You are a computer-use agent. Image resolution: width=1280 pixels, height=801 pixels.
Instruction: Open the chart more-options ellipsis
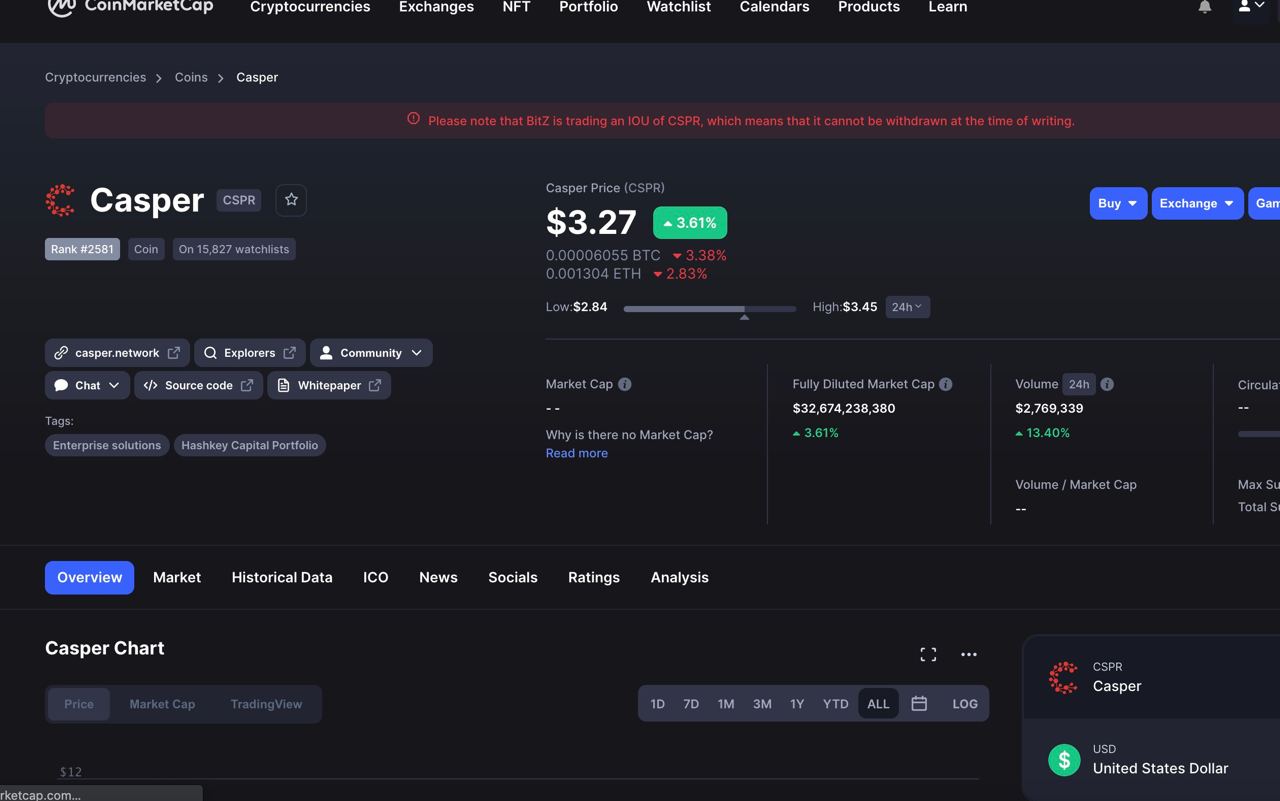click(x=969, y=654)
